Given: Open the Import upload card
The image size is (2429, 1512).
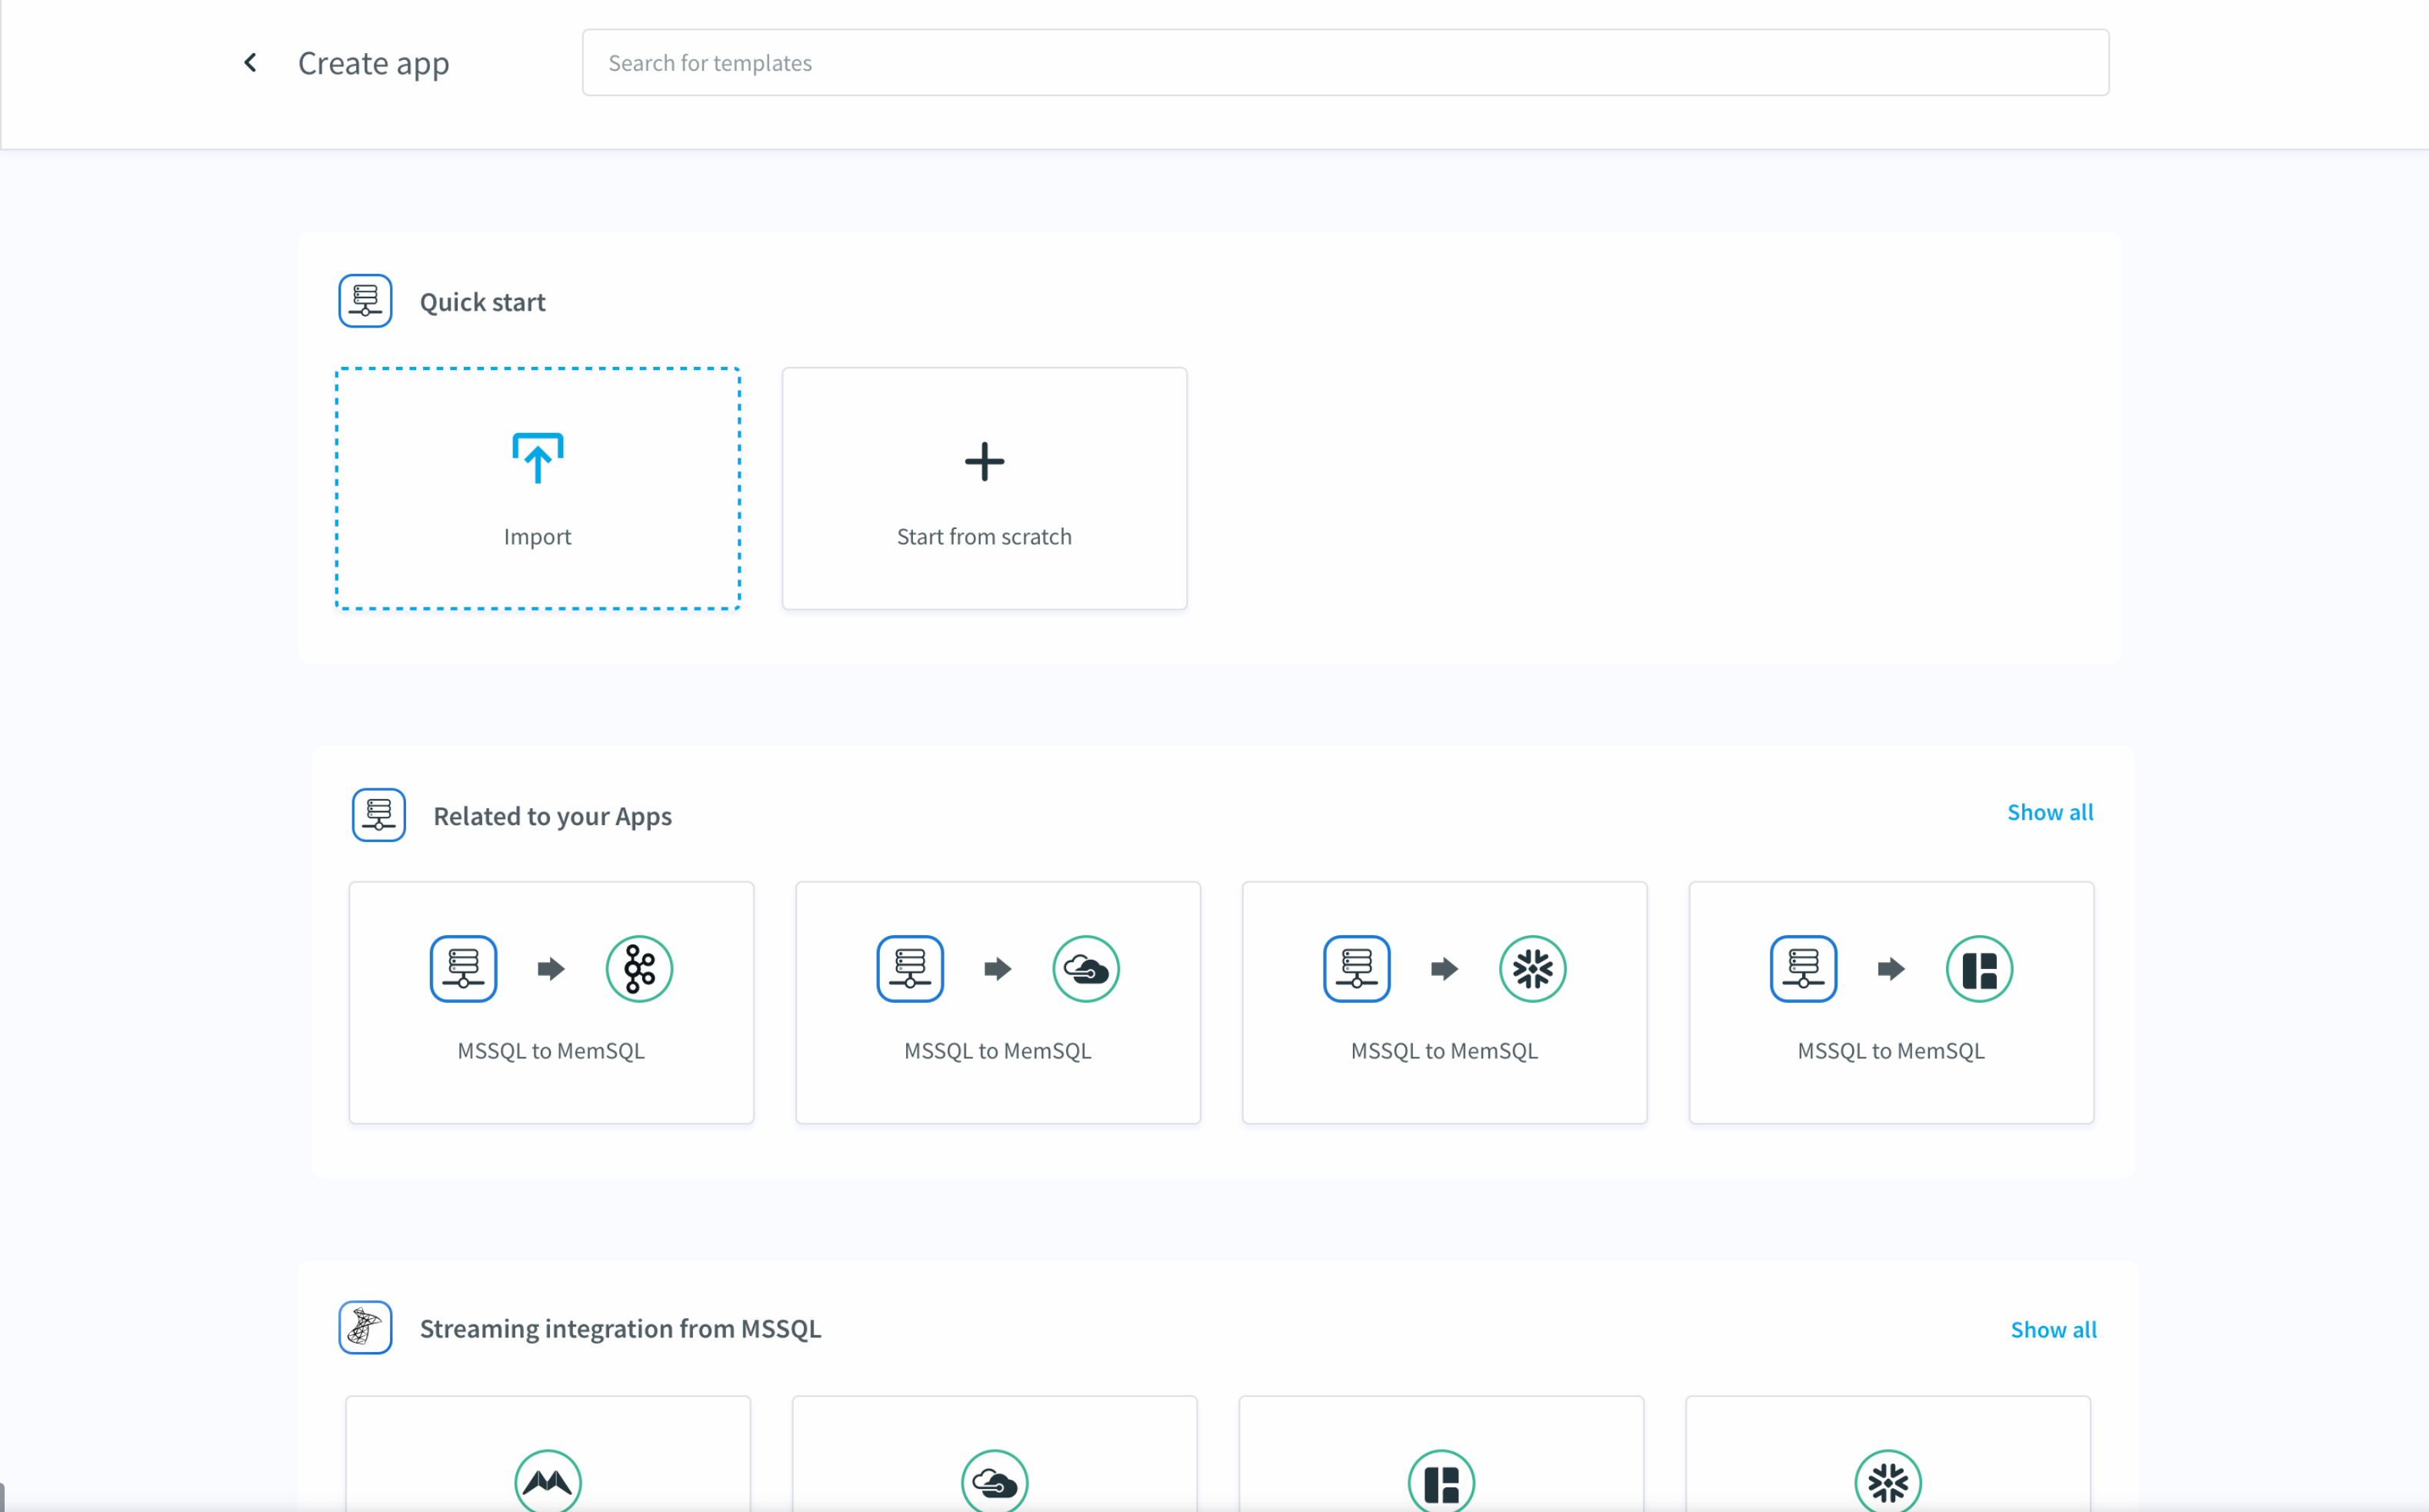Looking at the screenshot, I should point(538,488).
